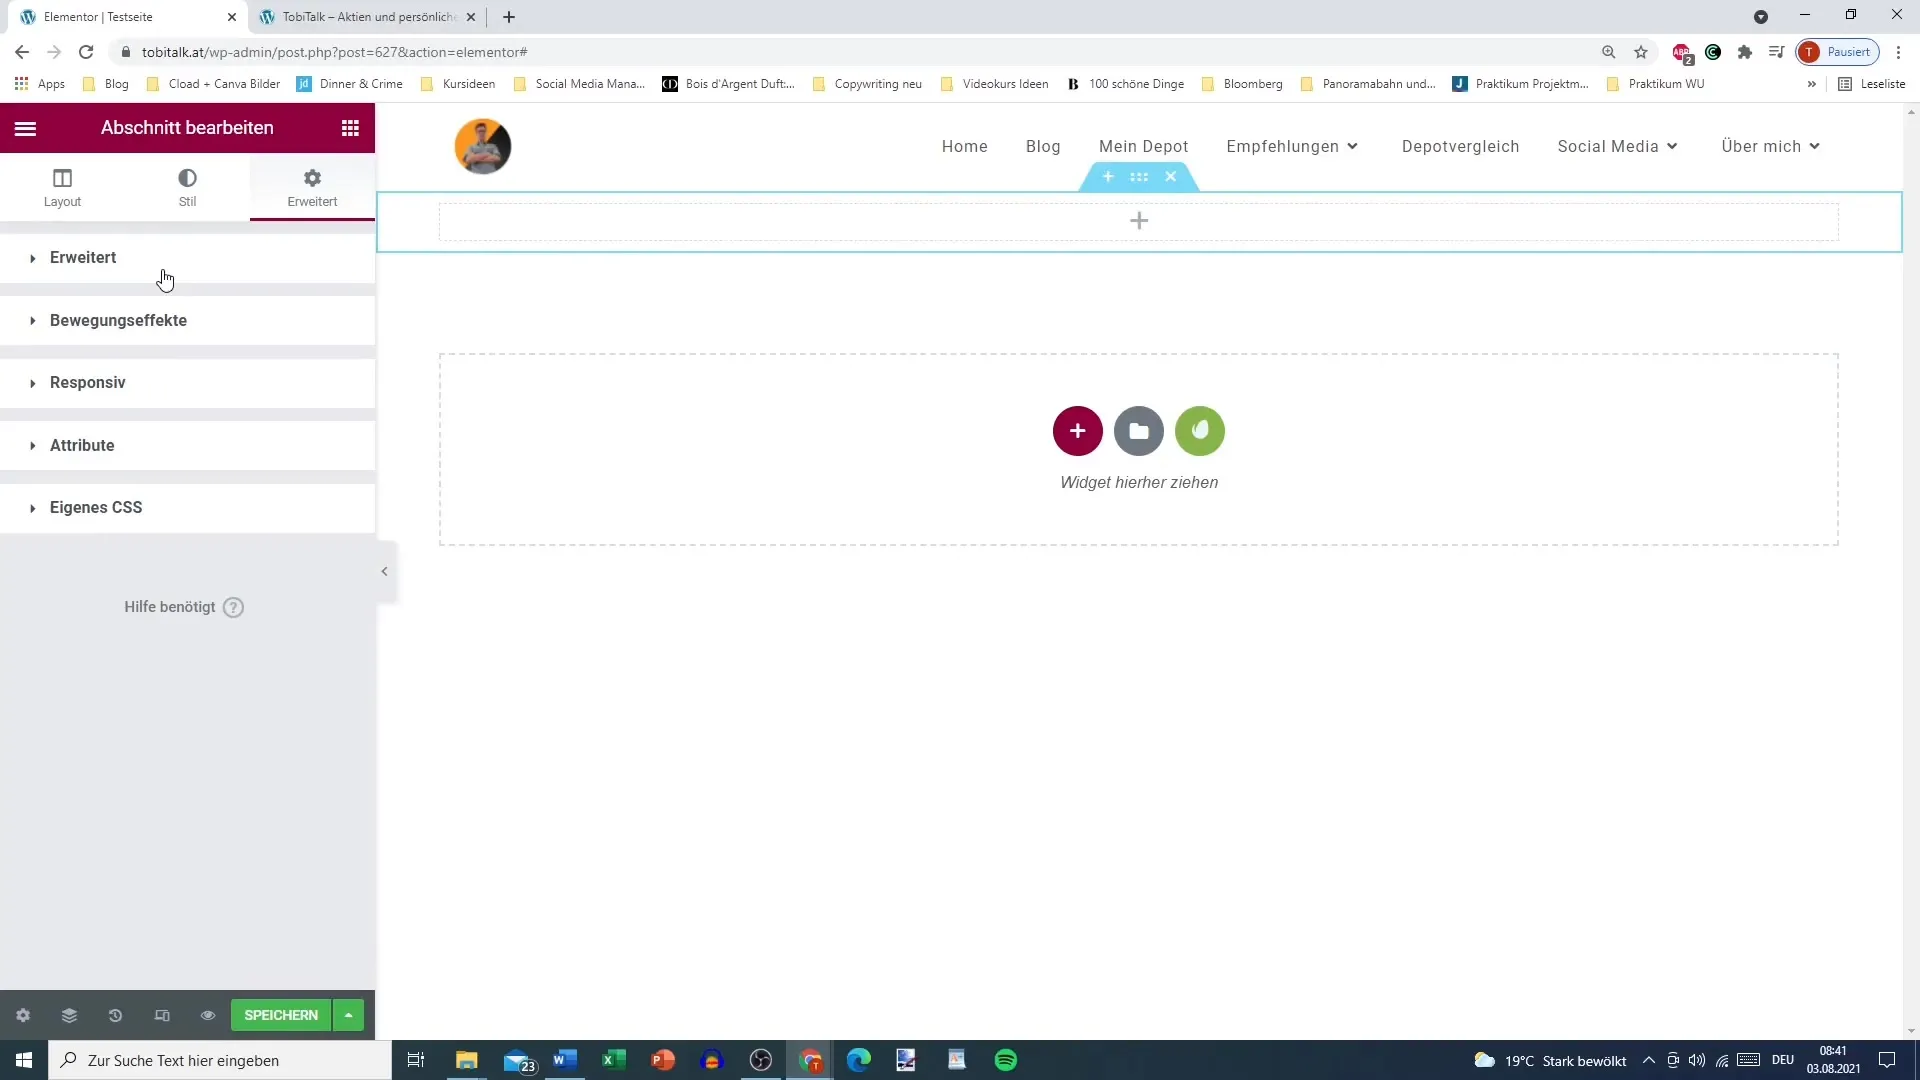1920x1080 pixels.
Task: Click the site logo avatar
Action: coord(483,146)
